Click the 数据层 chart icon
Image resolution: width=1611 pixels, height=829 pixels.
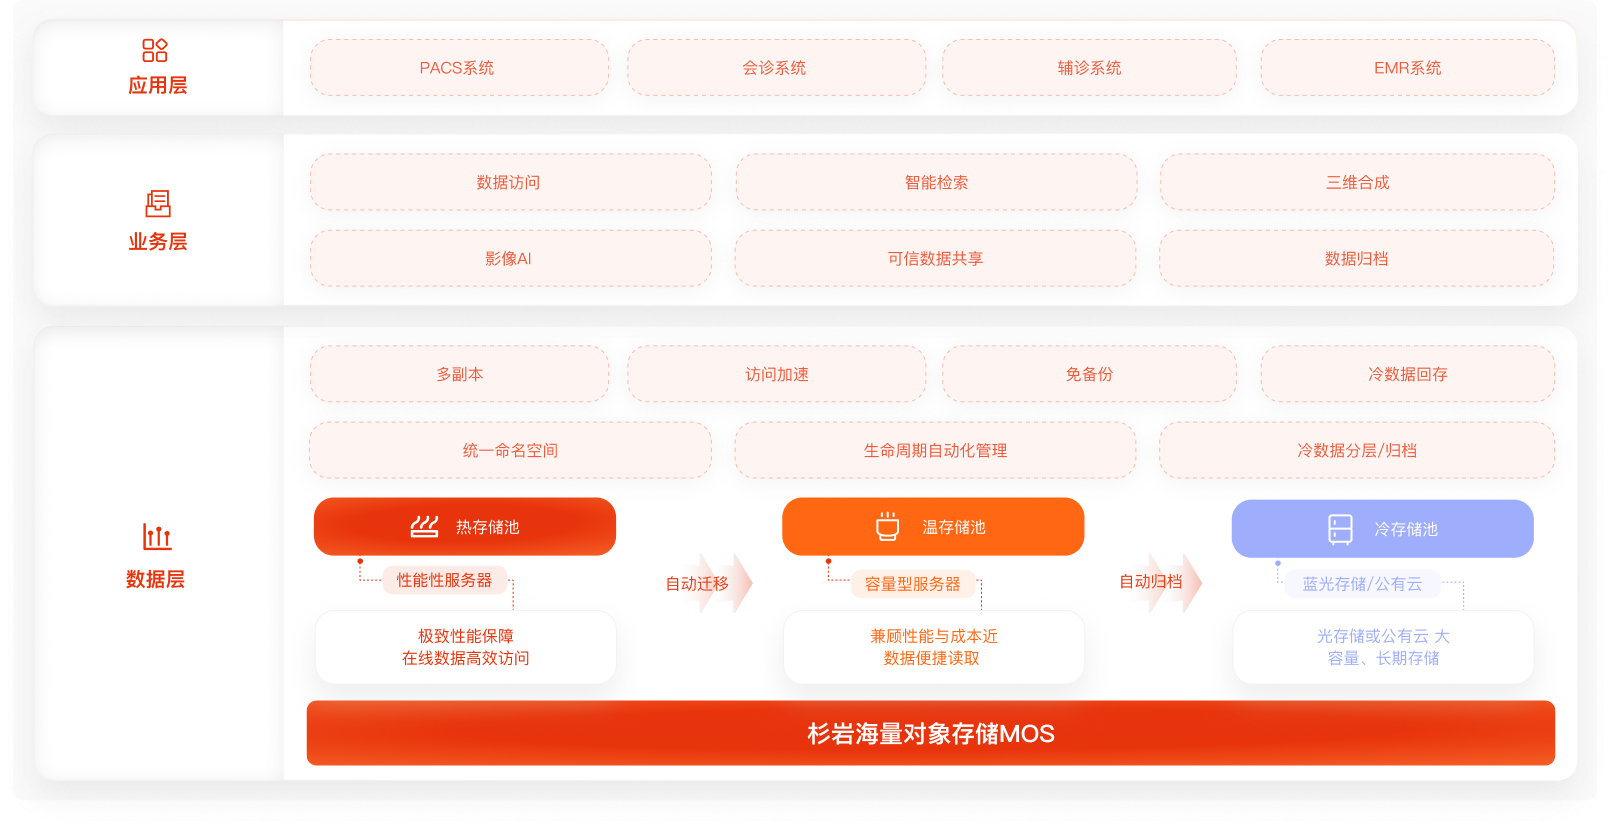pos(156,536)
